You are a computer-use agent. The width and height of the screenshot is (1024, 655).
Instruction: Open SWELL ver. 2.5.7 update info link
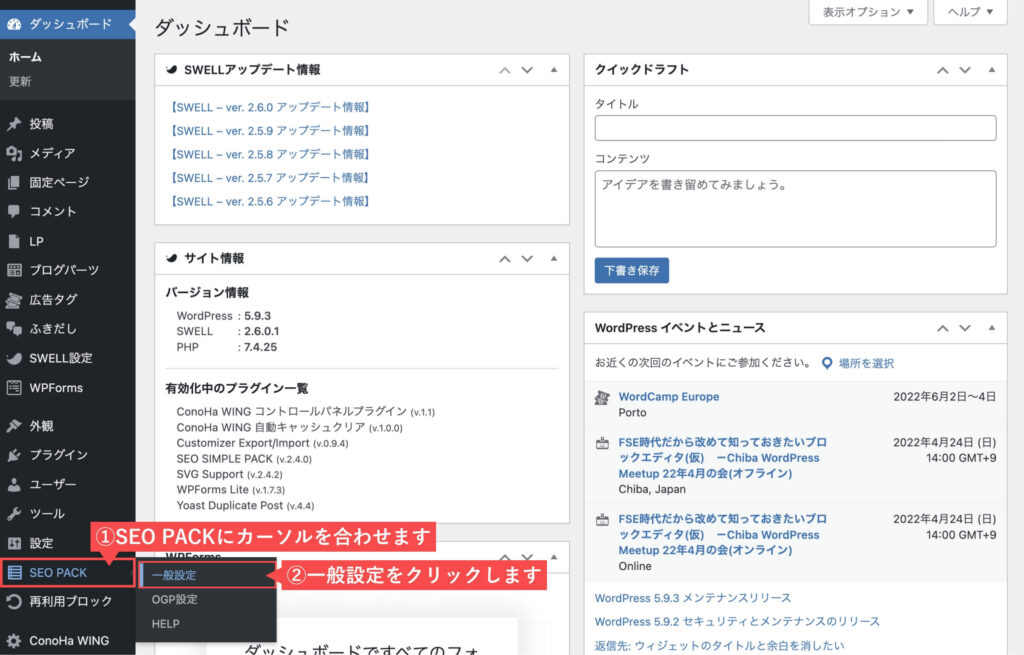click(270, 178)
